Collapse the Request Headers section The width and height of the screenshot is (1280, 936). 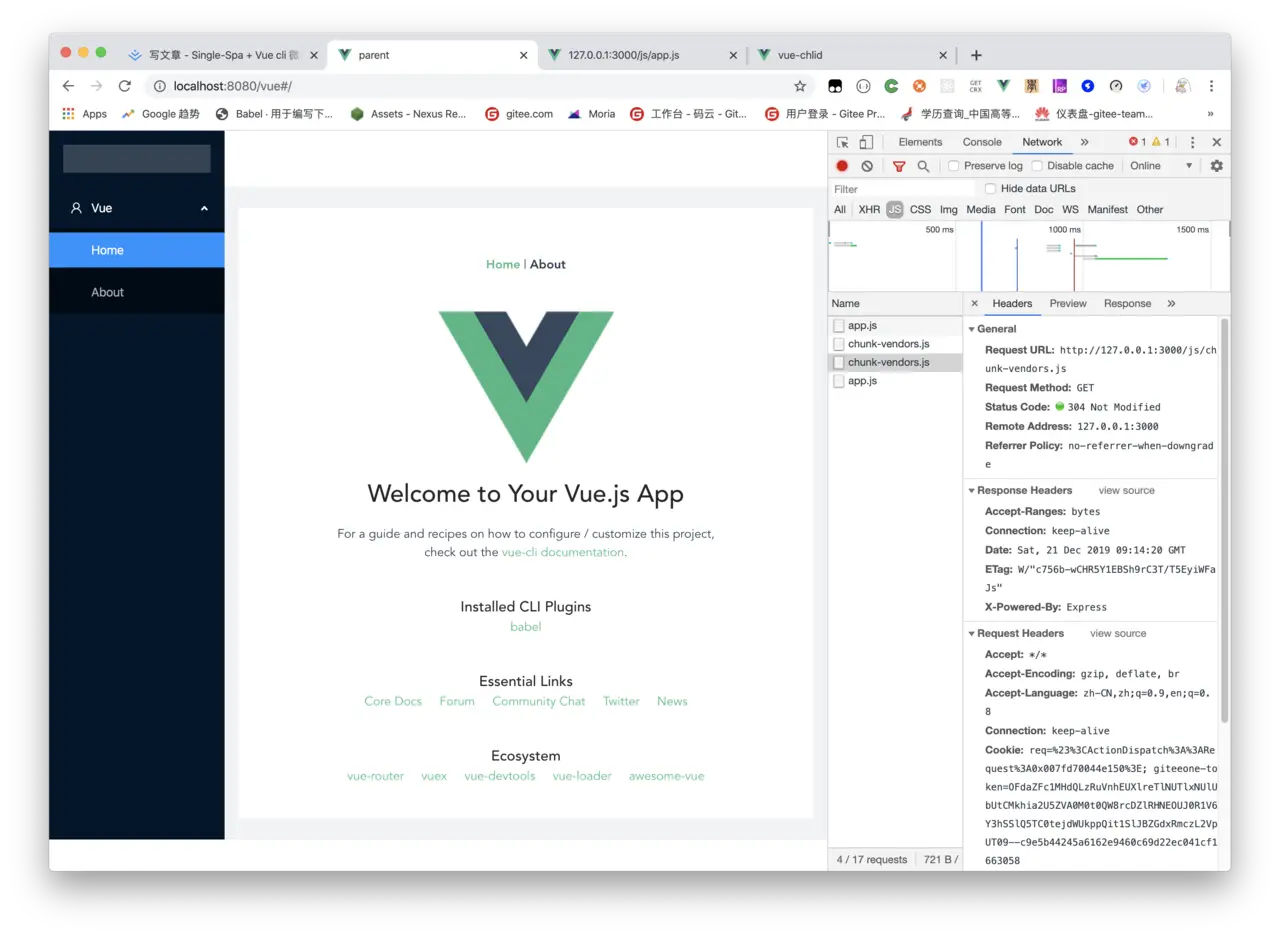pyautogui.click(x=971, y=634)
